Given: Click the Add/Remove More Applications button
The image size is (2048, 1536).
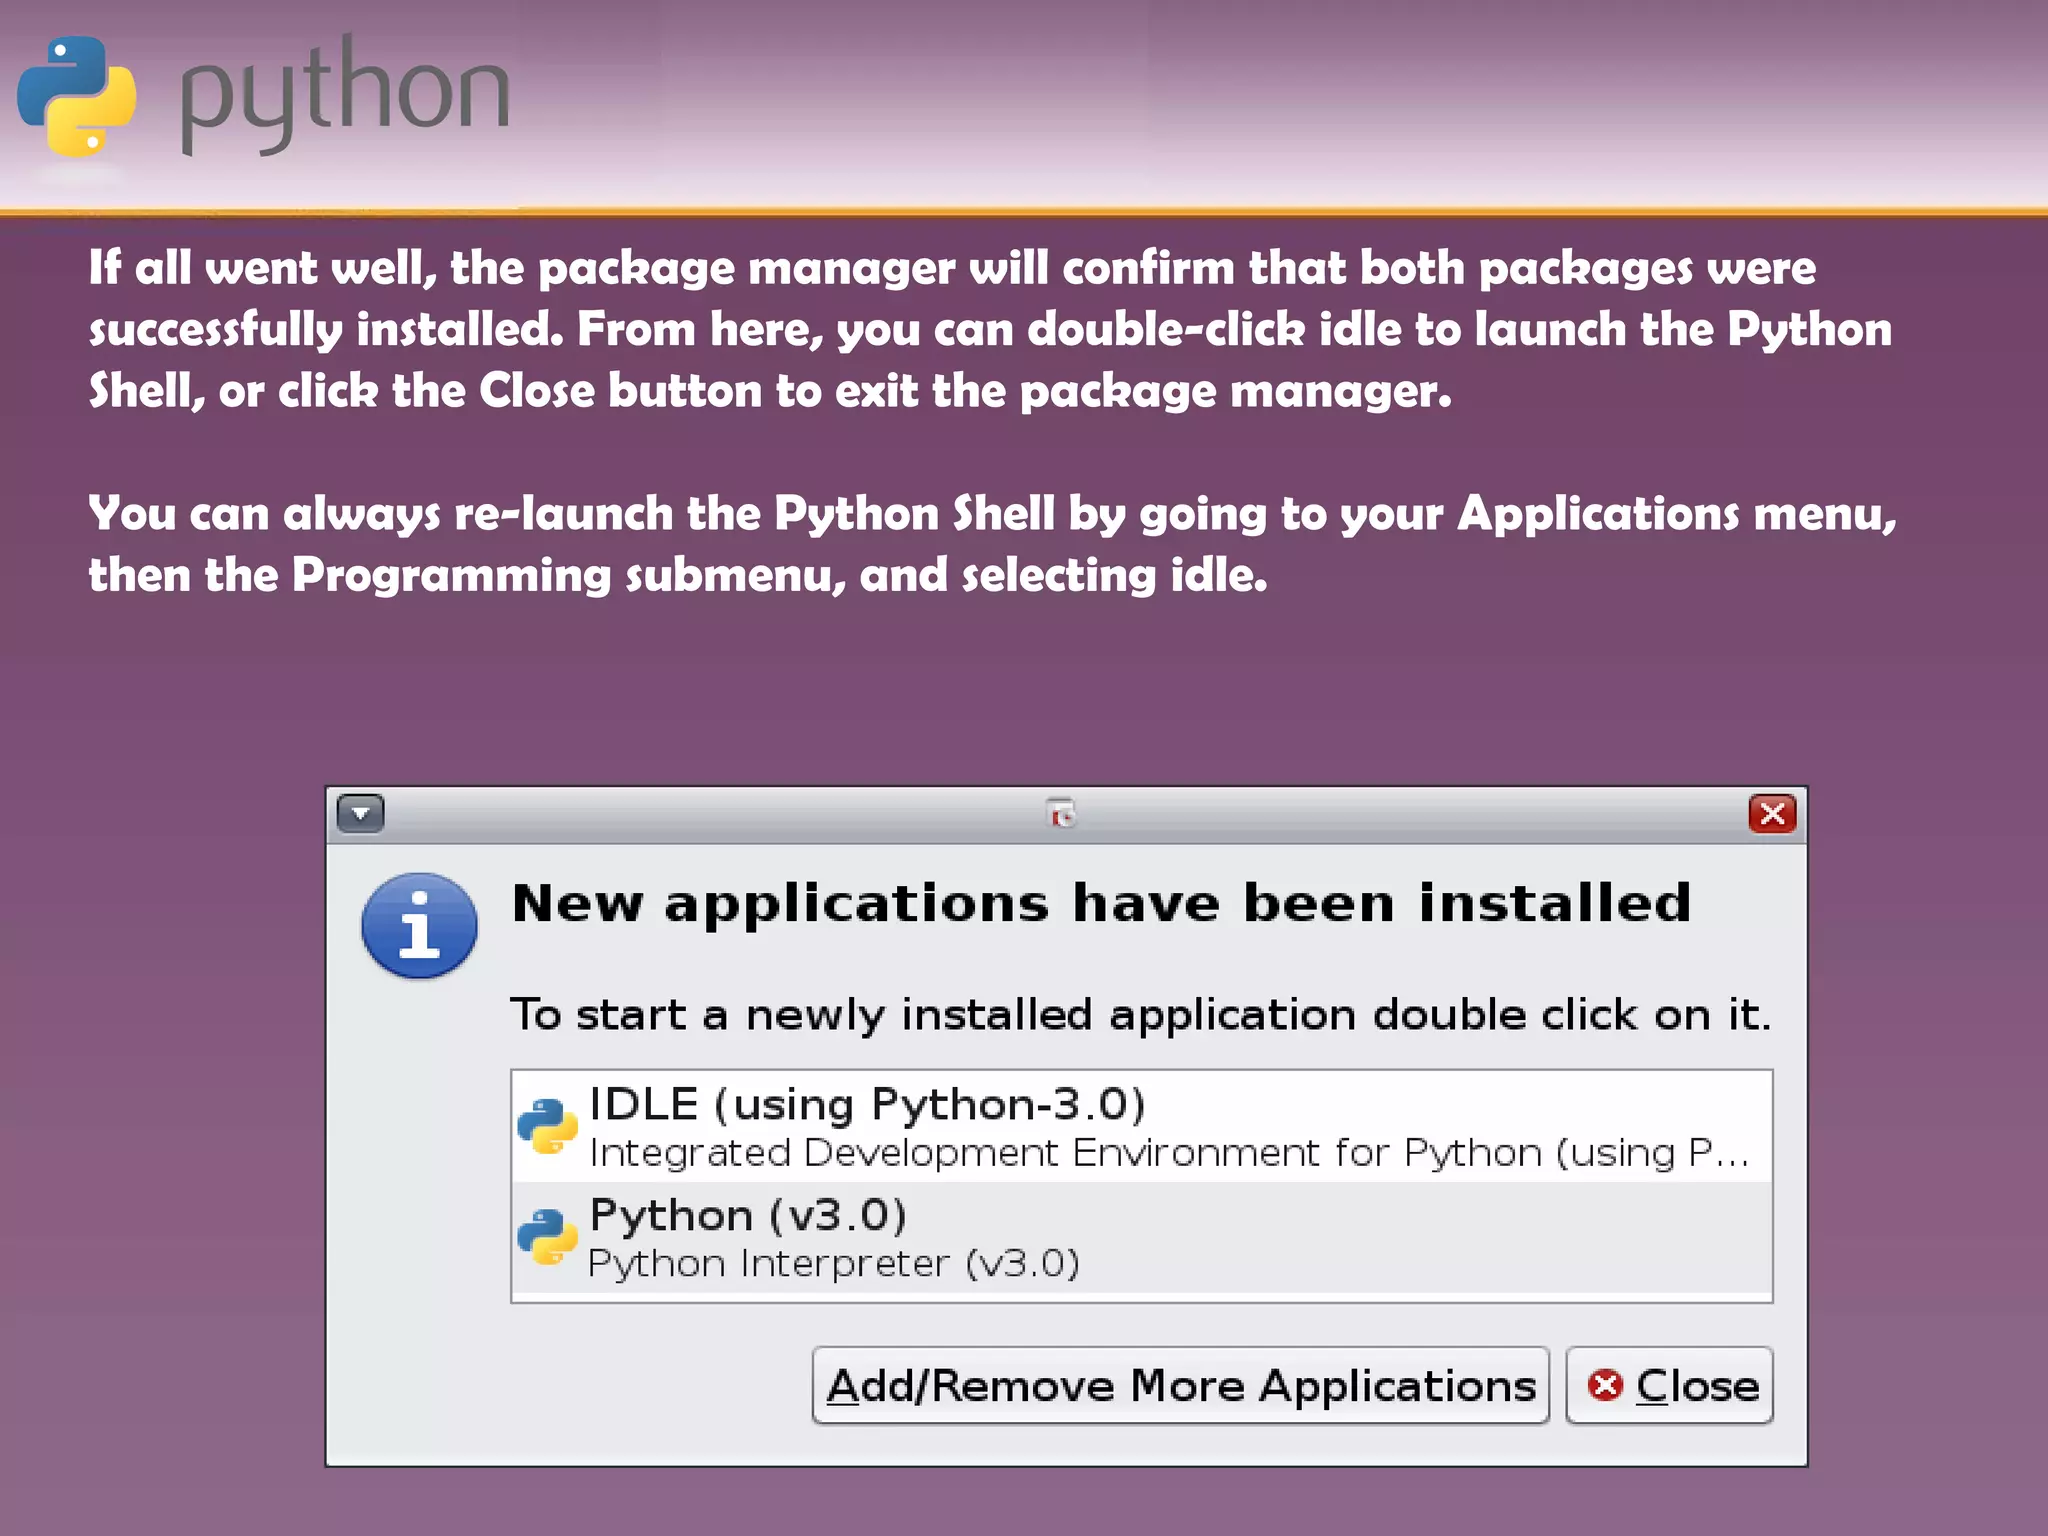Looking at the screenshot, I should coord(1181,1386).
